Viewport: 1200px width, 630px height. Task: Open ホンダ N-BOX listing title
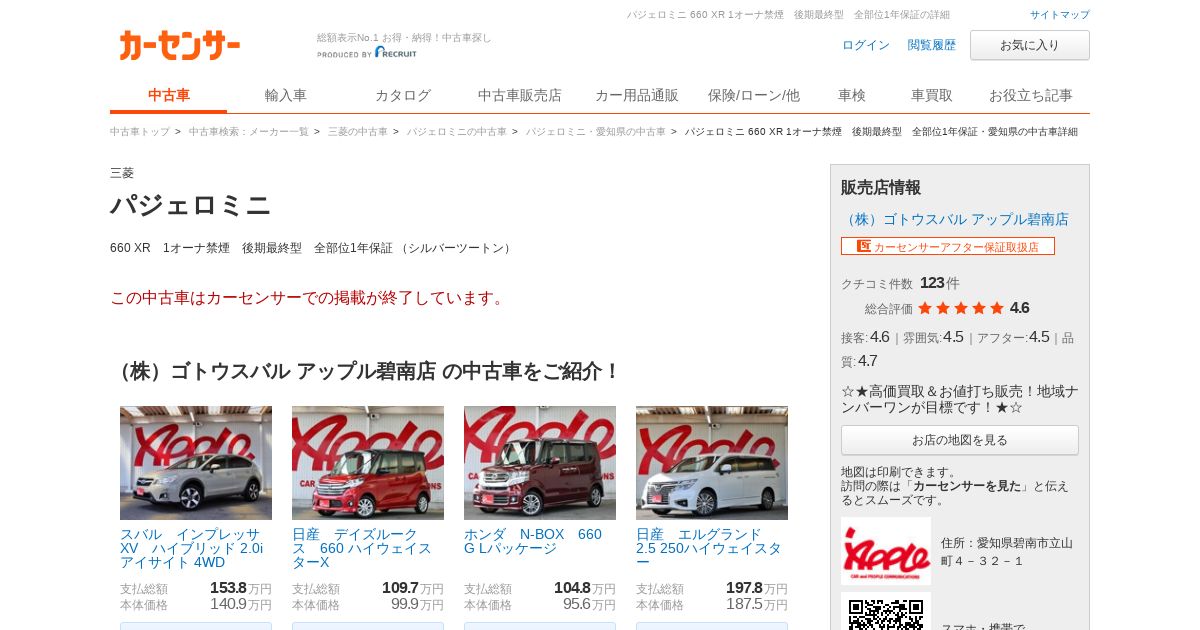(x=533, y=541)
